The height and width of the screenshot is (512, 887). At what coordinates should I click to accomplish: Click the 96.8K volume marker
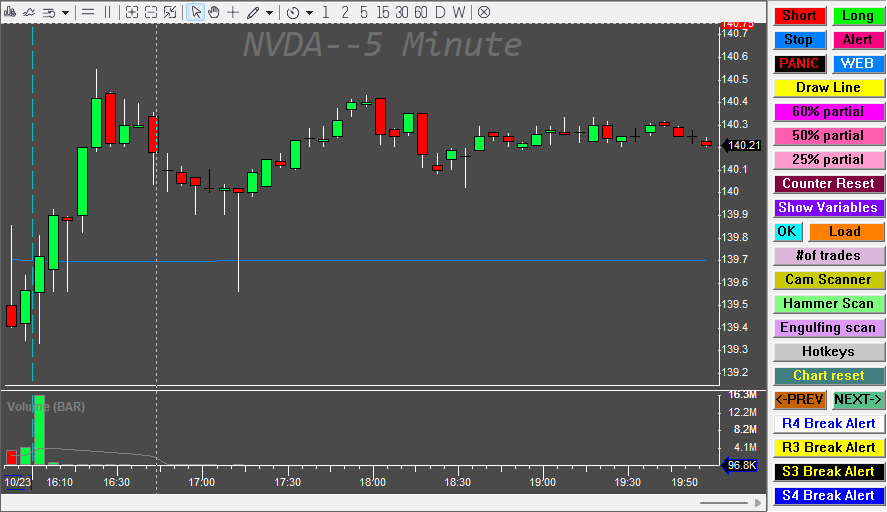coord(740,466)
